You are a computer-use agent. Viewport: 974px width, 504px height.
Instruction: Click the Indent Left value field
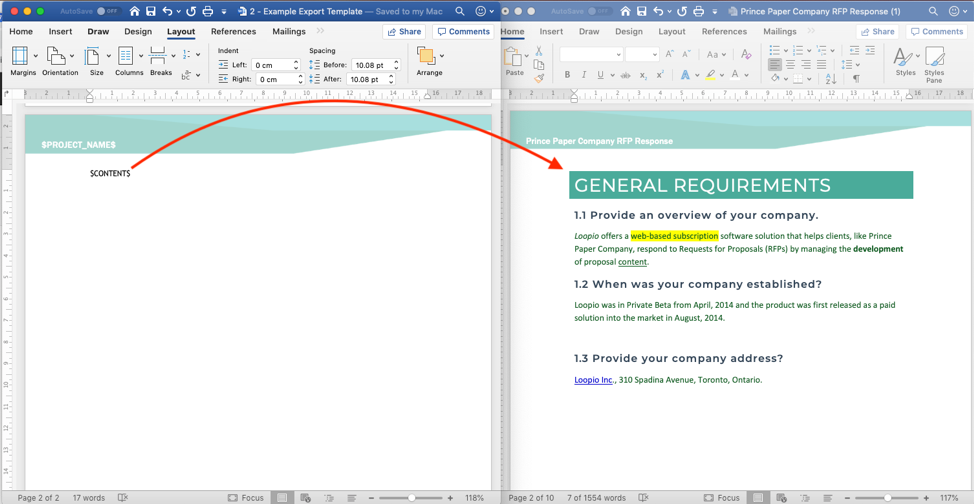point(278,65)
